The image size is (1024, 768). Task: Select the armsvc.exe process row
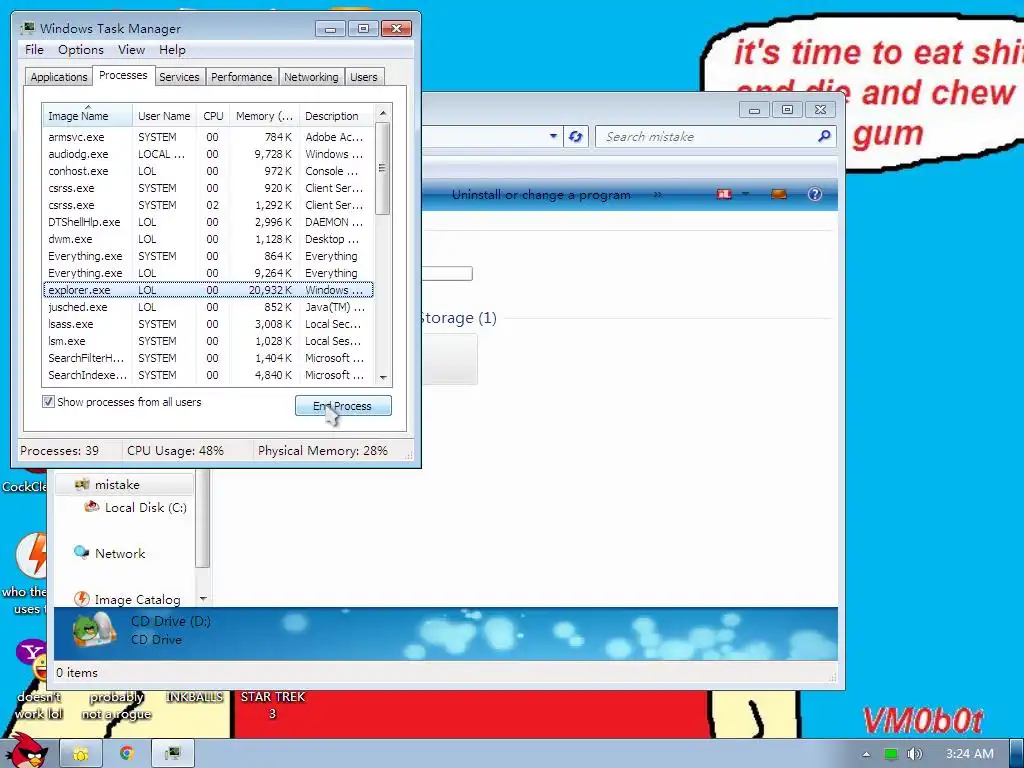tap(208, 137)
